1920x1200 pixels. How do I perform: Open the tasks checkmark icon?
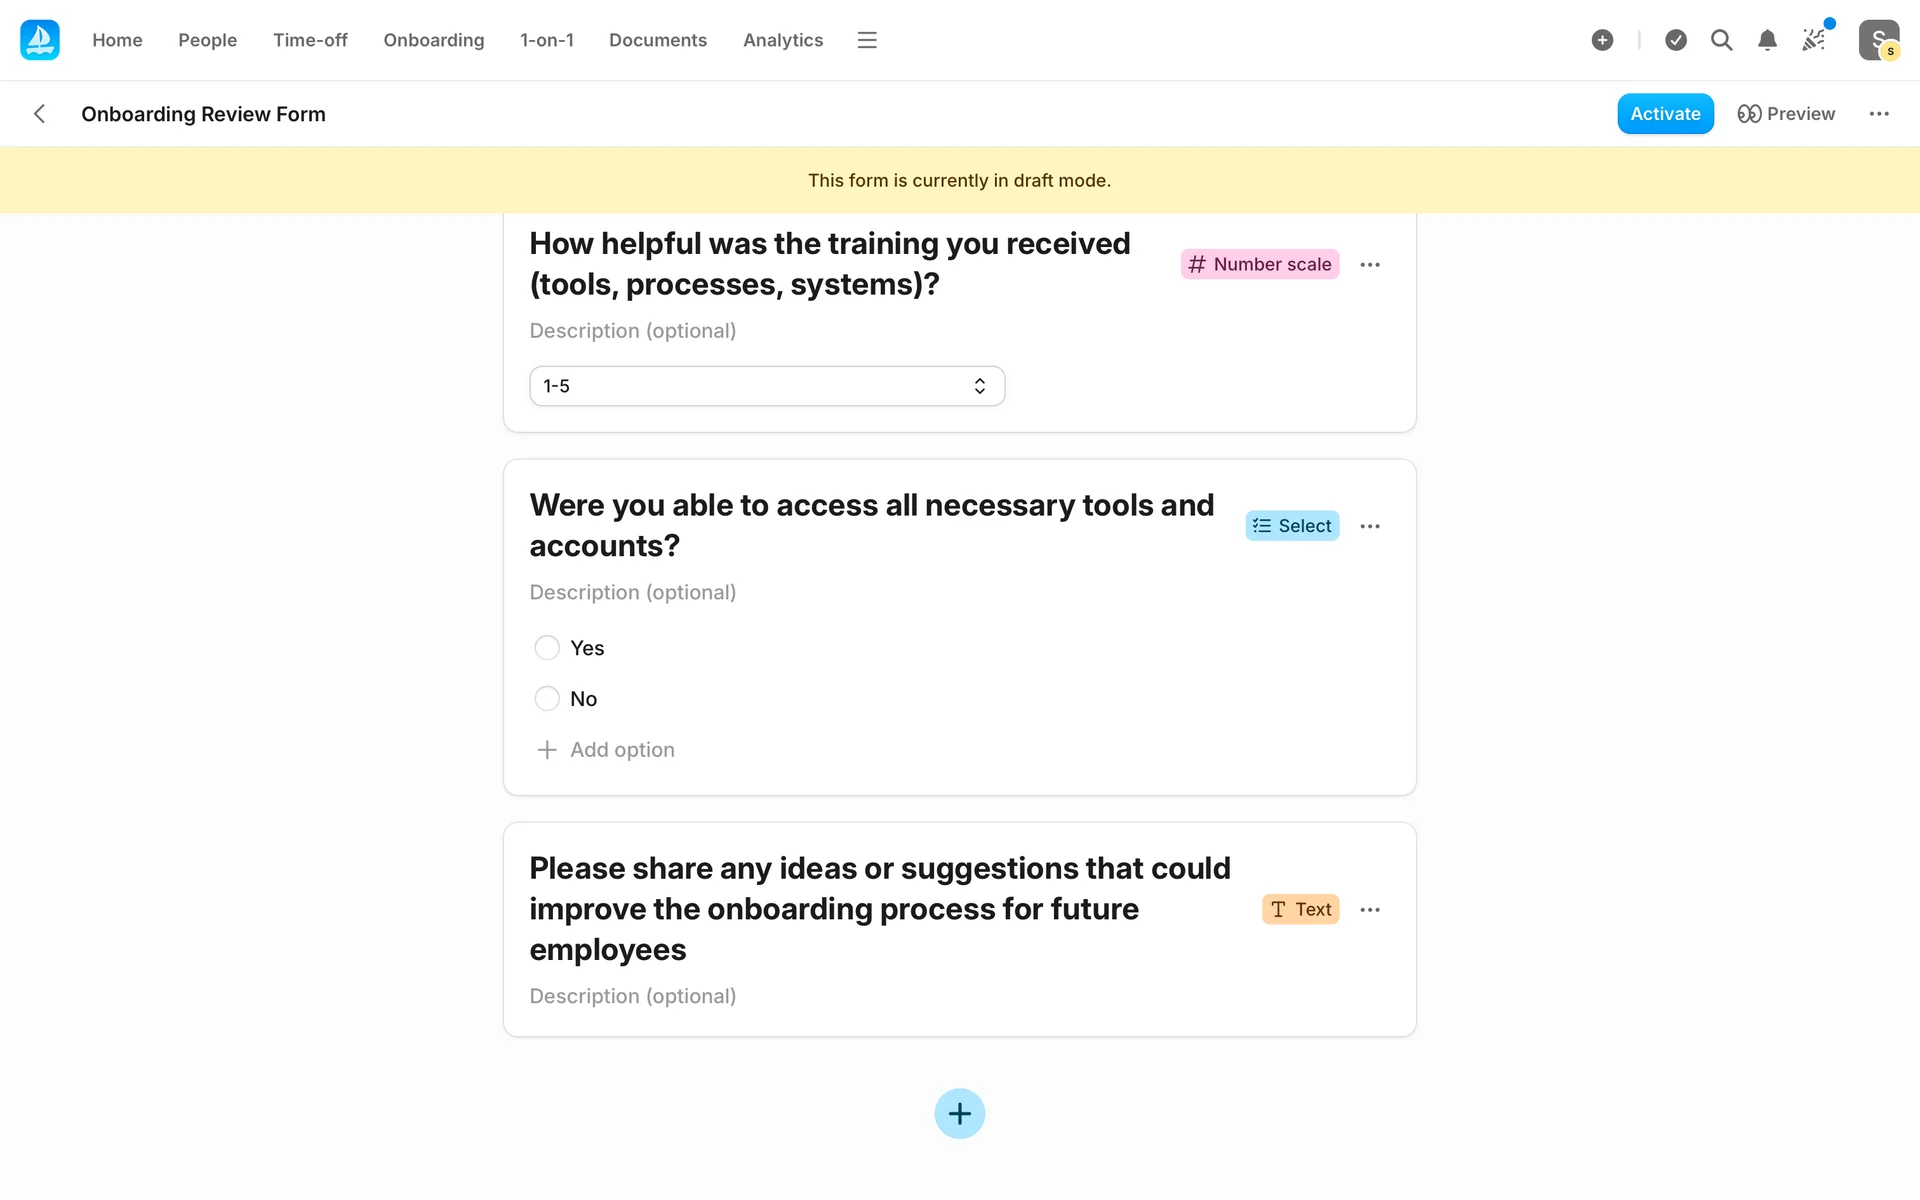[x=1676, y=40]
